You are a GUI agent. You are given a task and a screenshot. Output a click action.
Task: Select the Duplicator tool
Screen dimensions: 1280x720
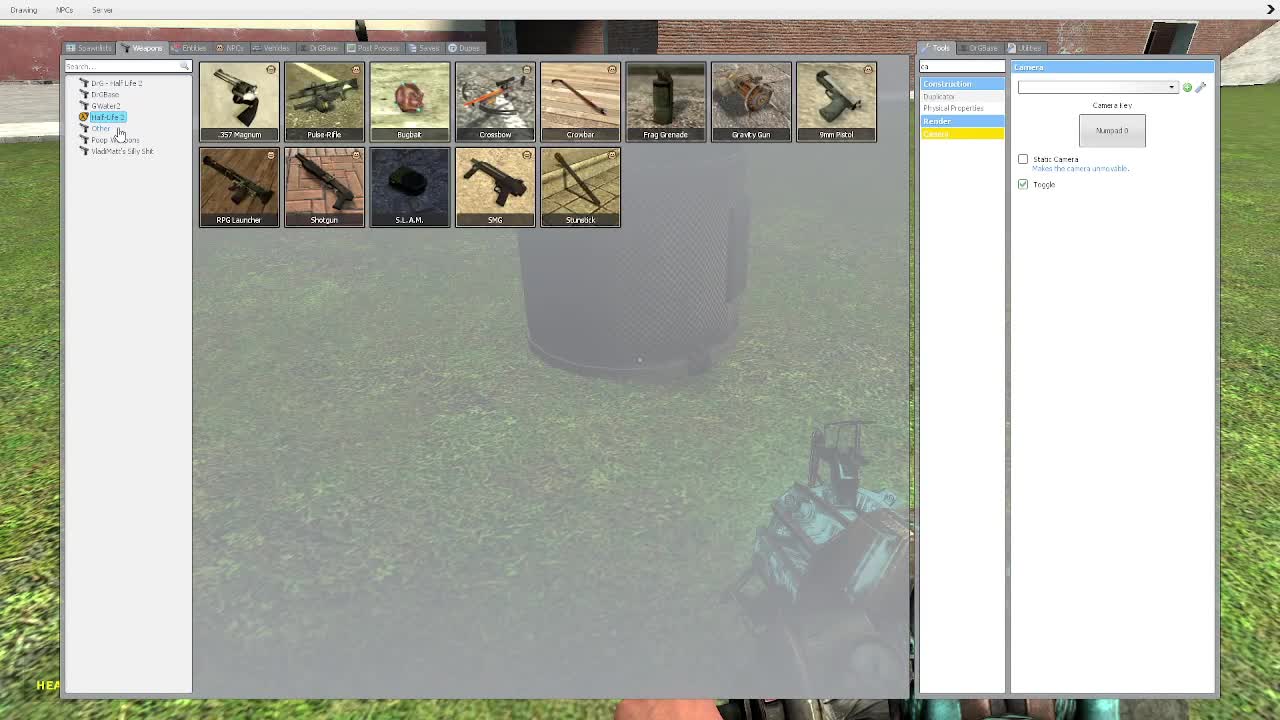pos(939,97)
